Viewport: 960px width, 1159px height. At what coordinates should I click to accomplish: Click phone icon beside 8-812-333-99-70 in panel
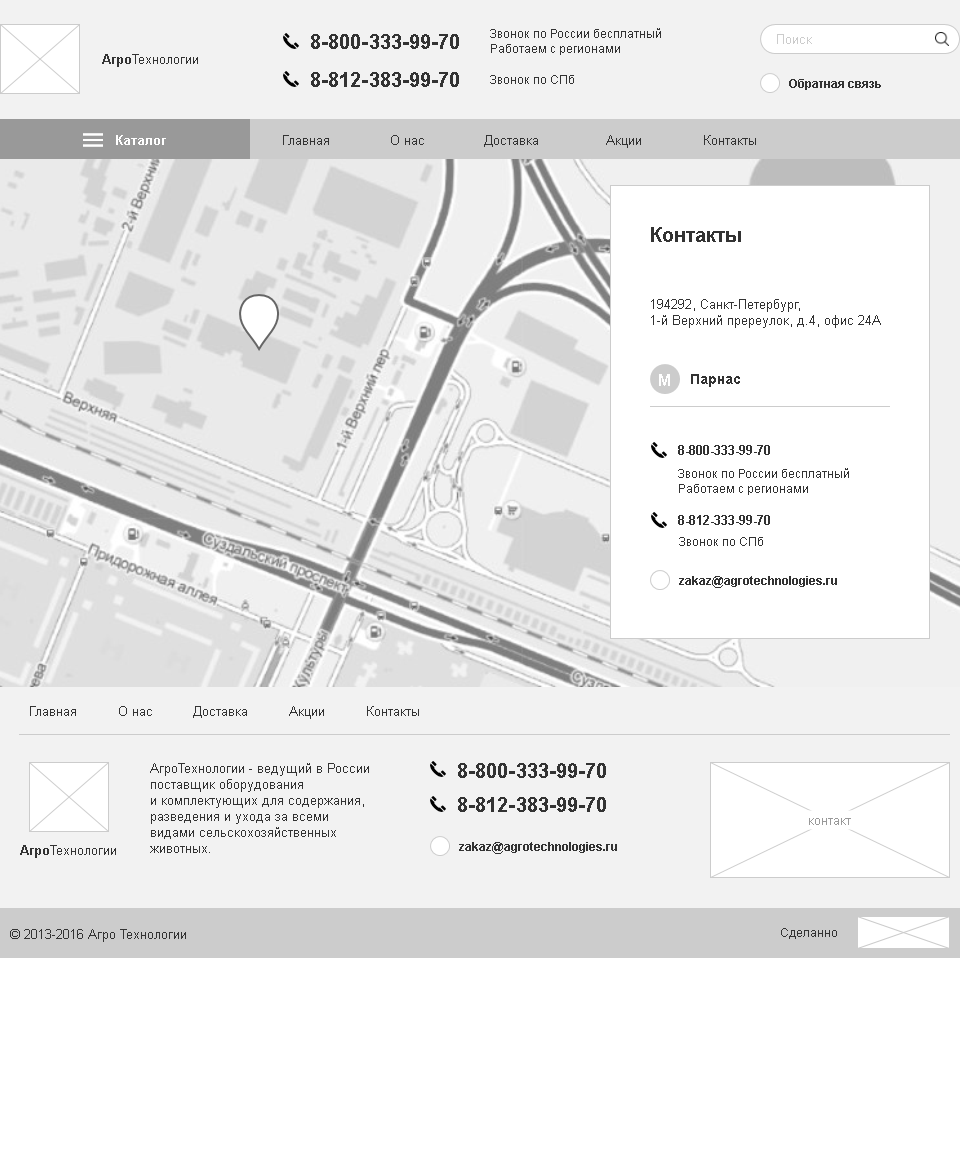click(x=658, y=520)
